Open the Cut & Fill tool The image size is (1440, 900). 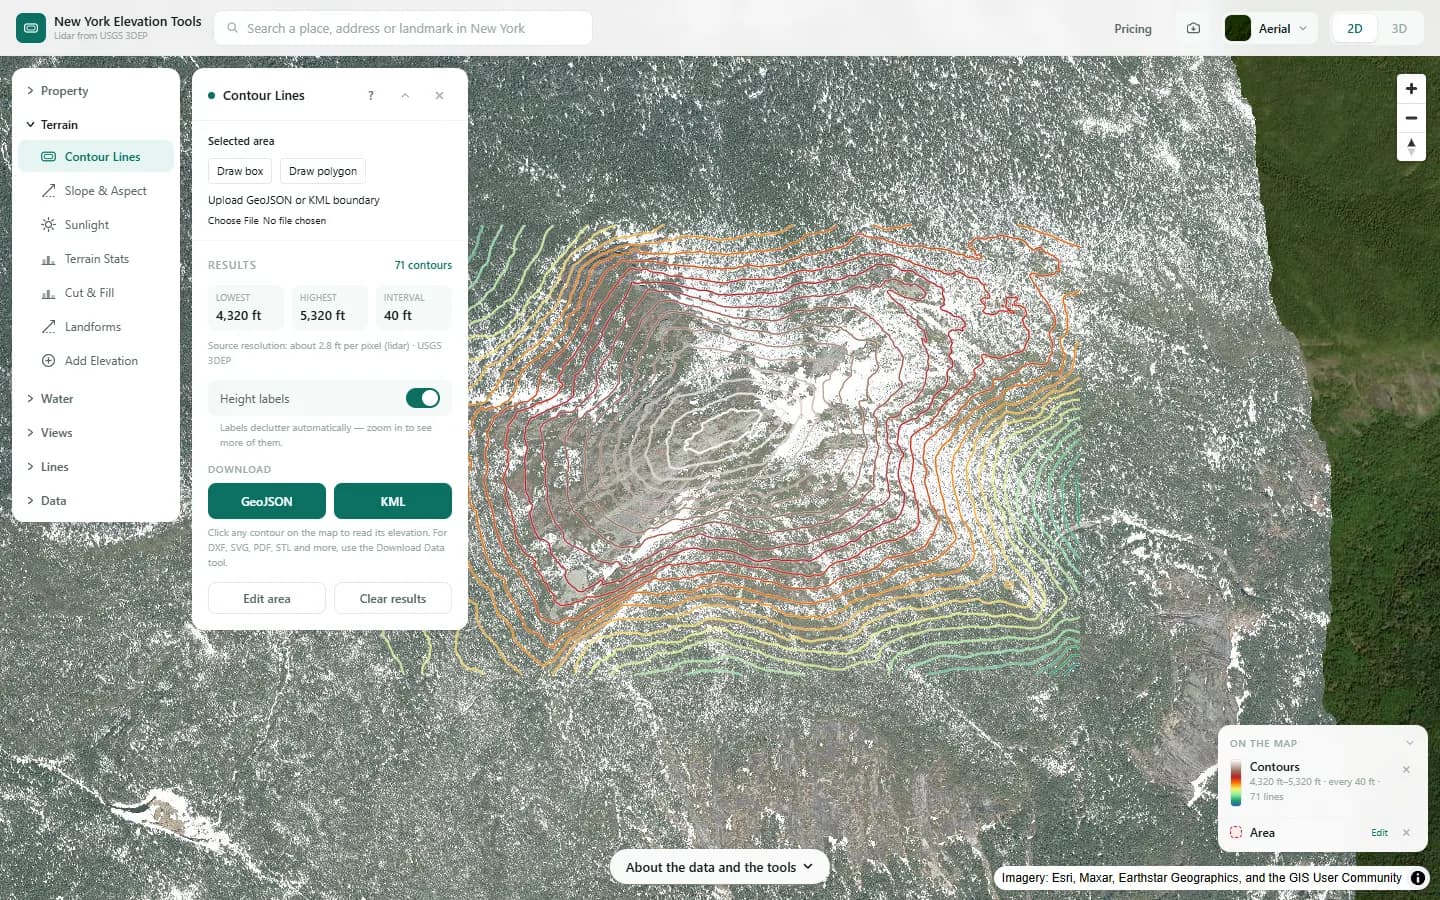coord(96,293)
